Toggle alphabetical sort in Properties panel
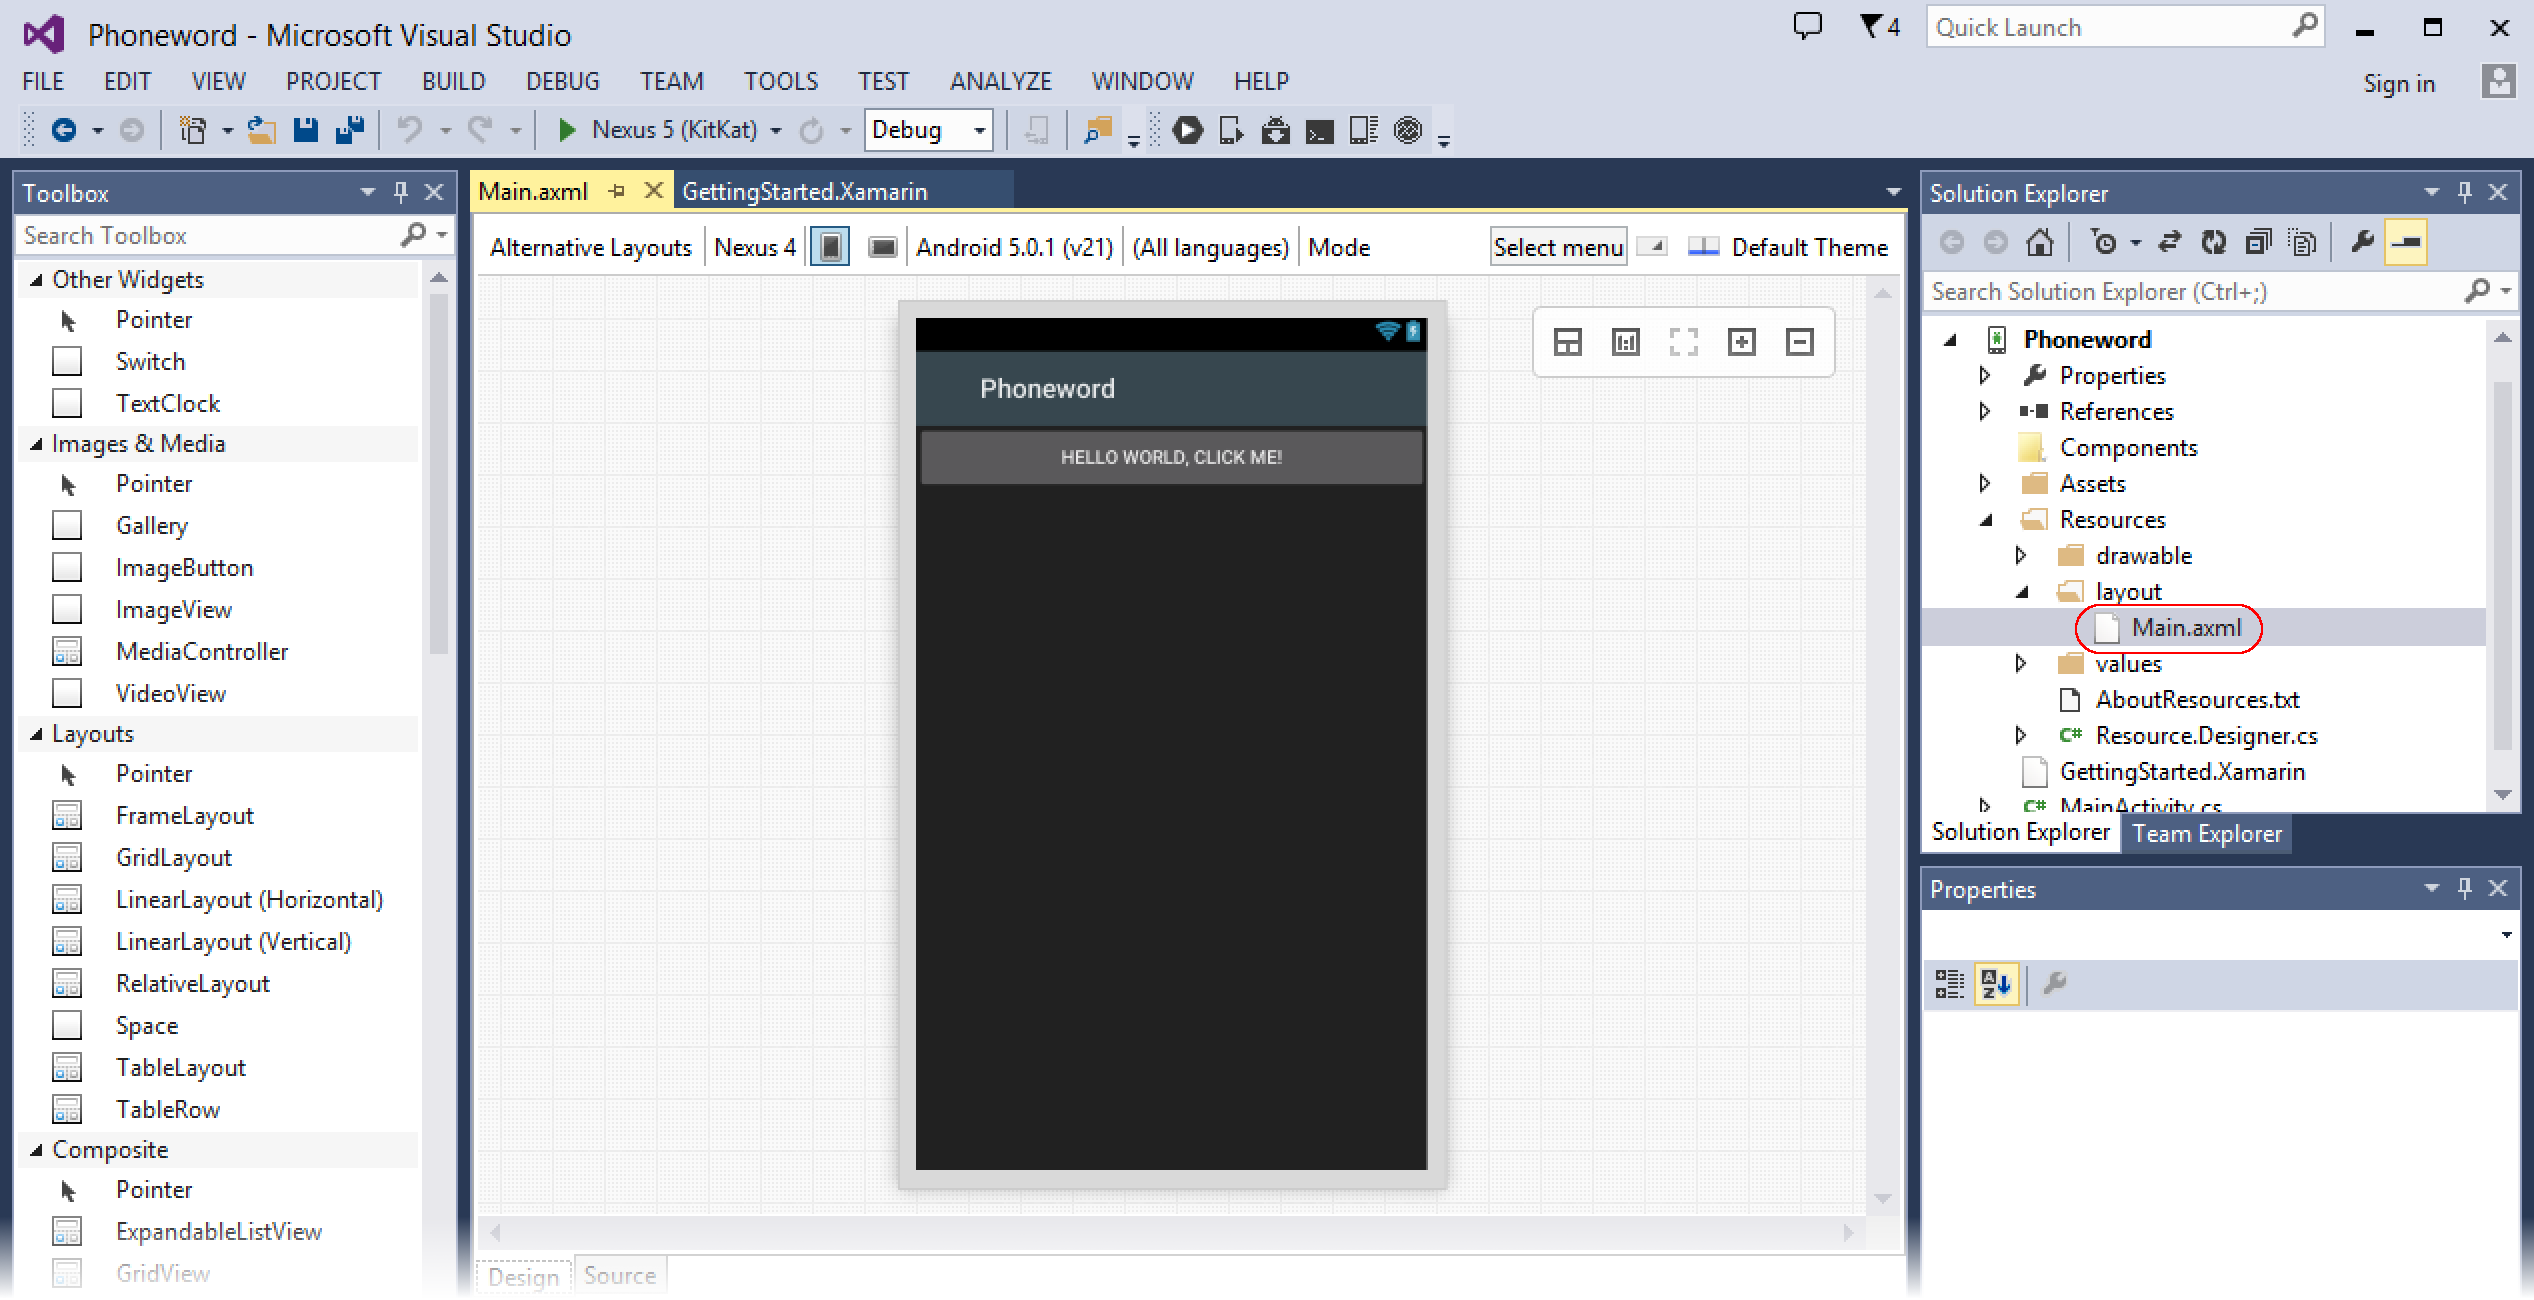Screen dimensions: 2534x1300 coord(1996,984)
